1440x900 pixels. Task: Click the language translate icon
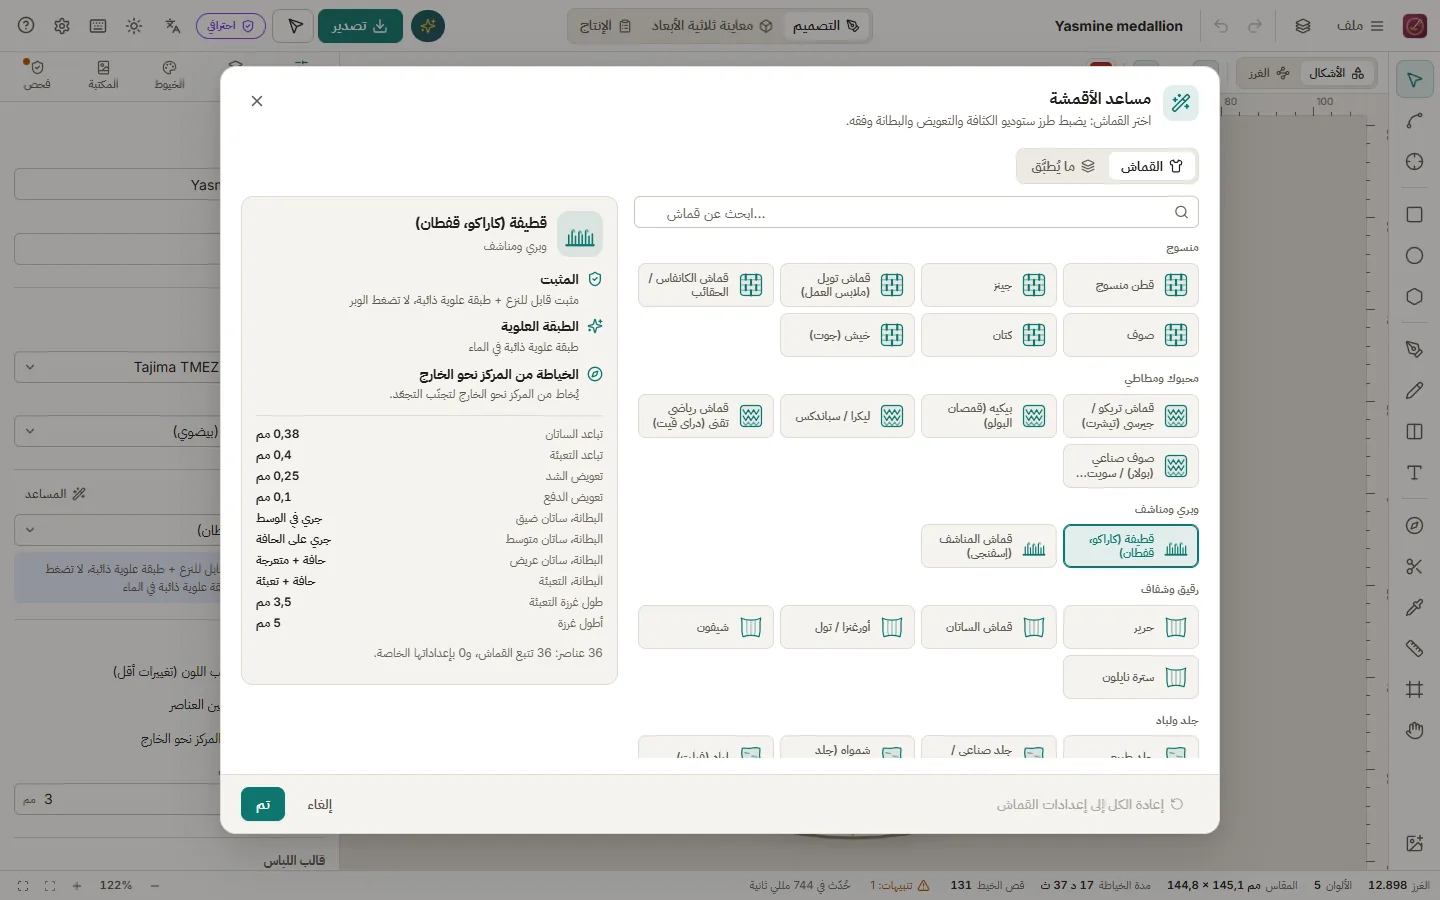[173, 26]
